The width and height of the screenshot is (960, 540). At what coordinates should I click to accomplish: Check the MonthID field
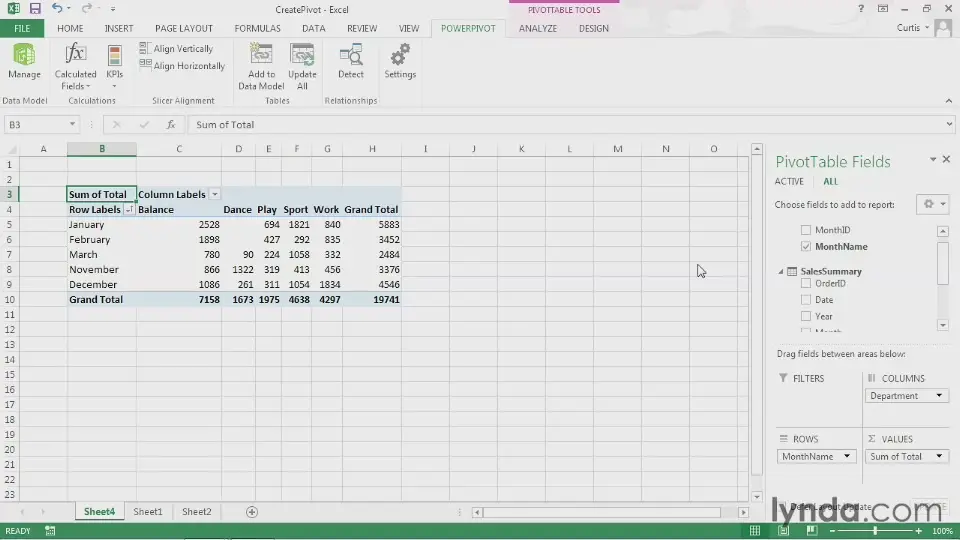point(806,230)
